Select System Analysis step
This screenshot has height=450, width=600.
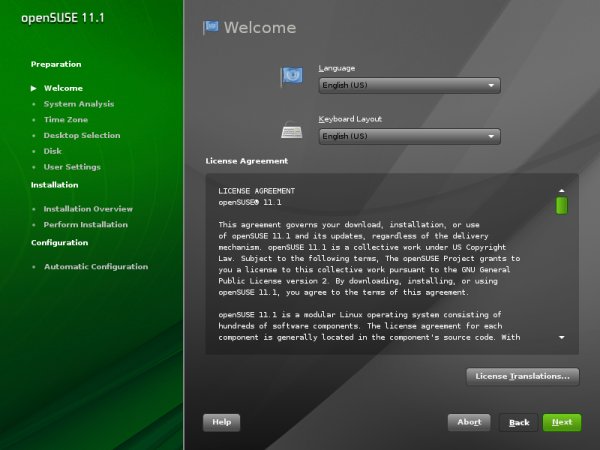[x=79, y=104]
